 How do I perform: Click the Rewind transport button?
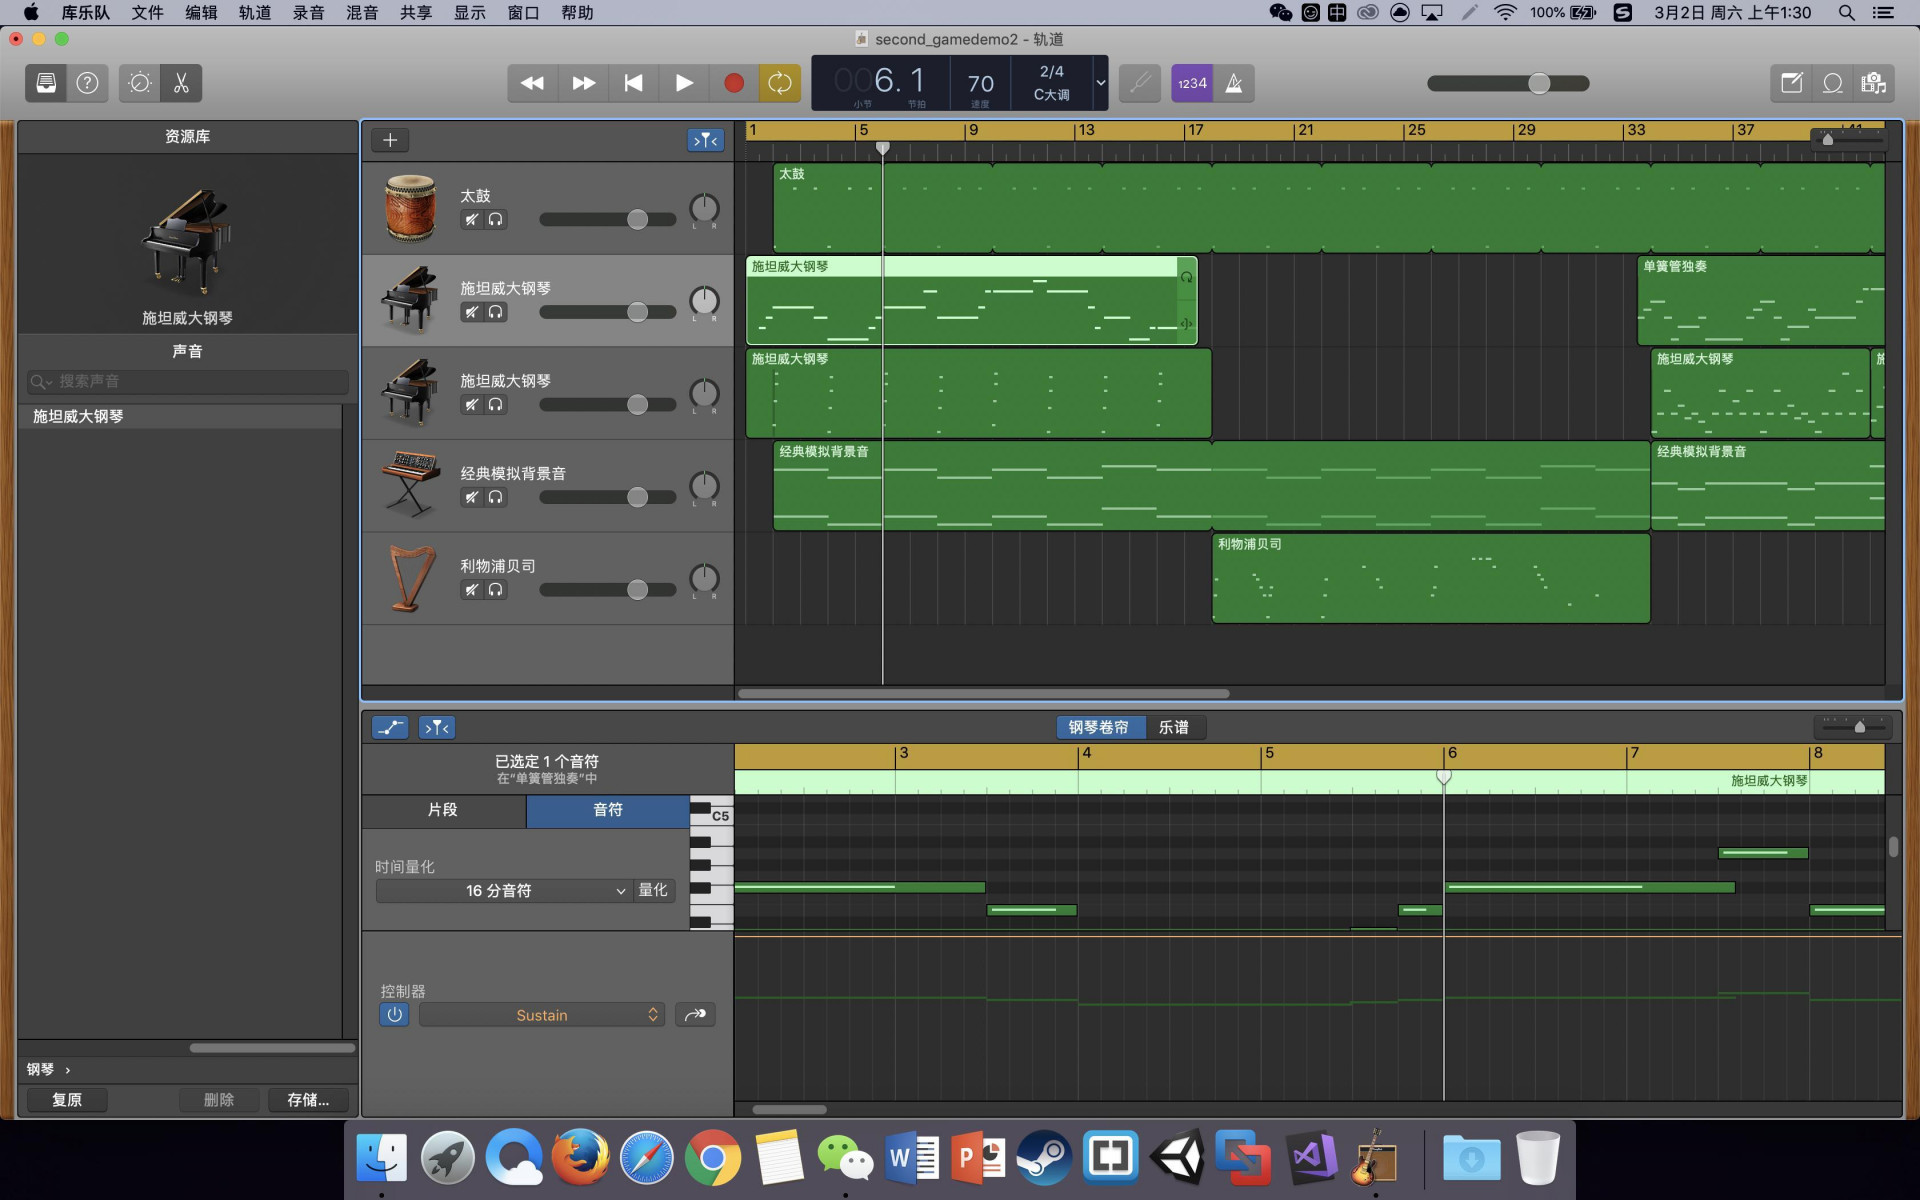pyautogui.click(x=533, y=83)
